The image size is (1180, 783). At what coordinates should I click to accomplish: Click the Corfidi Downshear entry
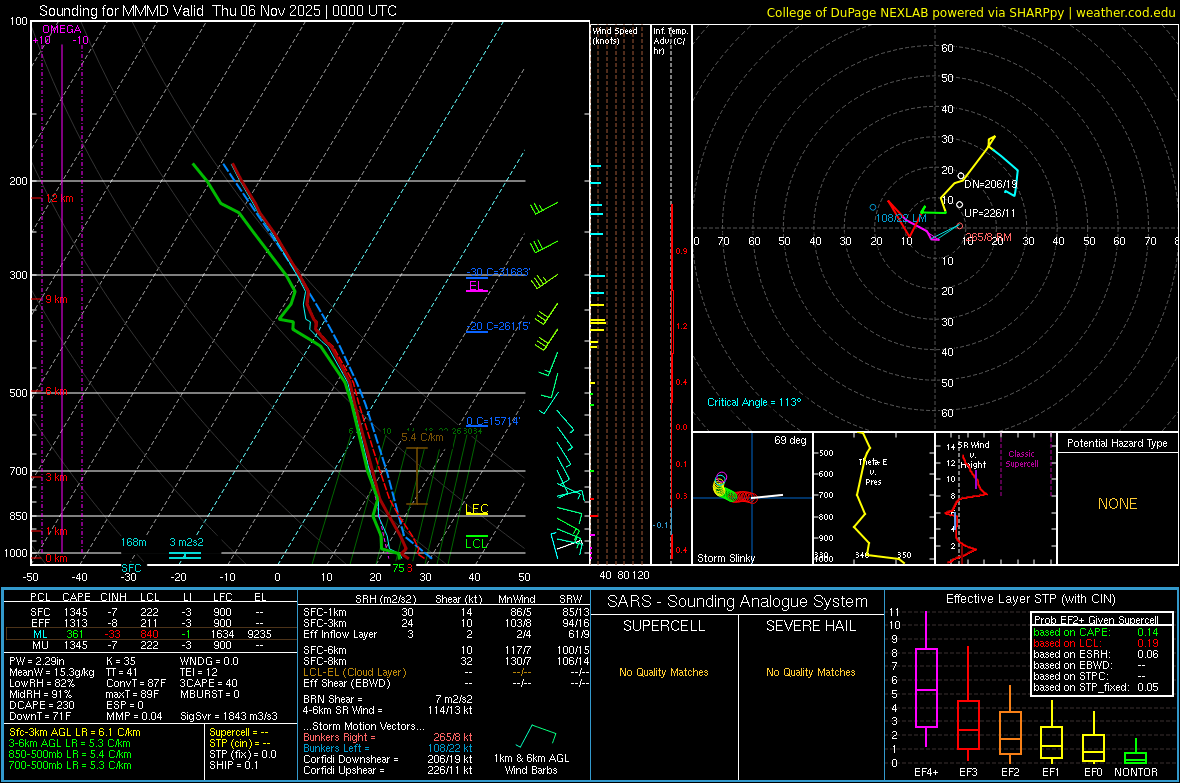pyautogui.click(x=388, y=759)
